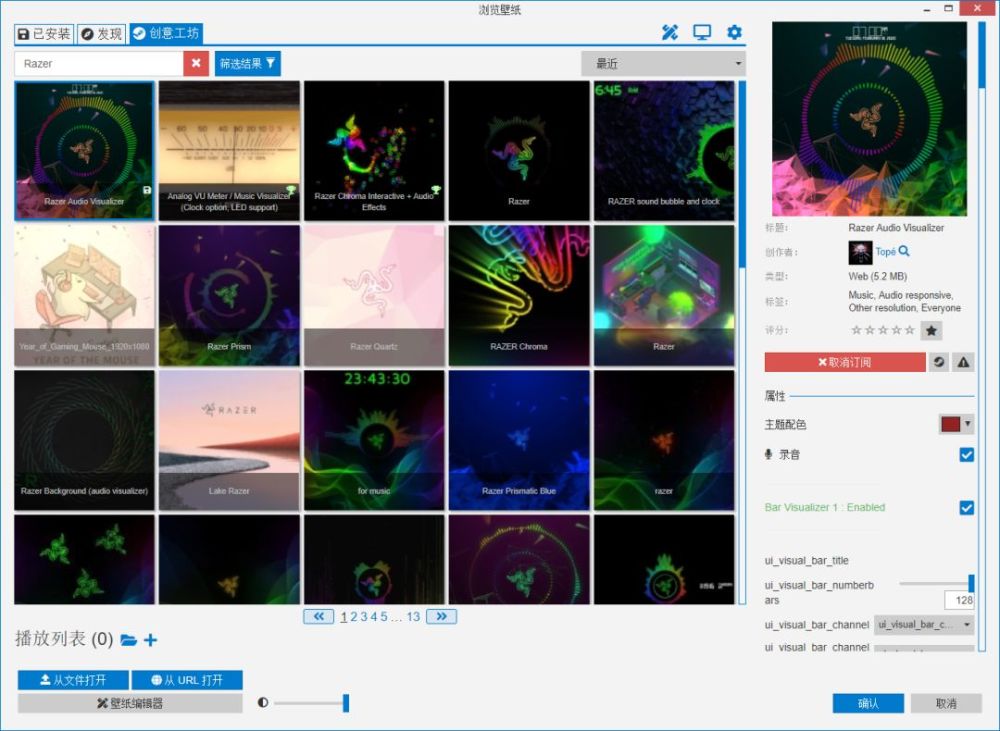Report wallpaper with warning triangle icon
Image resolution: width=1000 pixels, height=731 pixels.
(963, 362)
